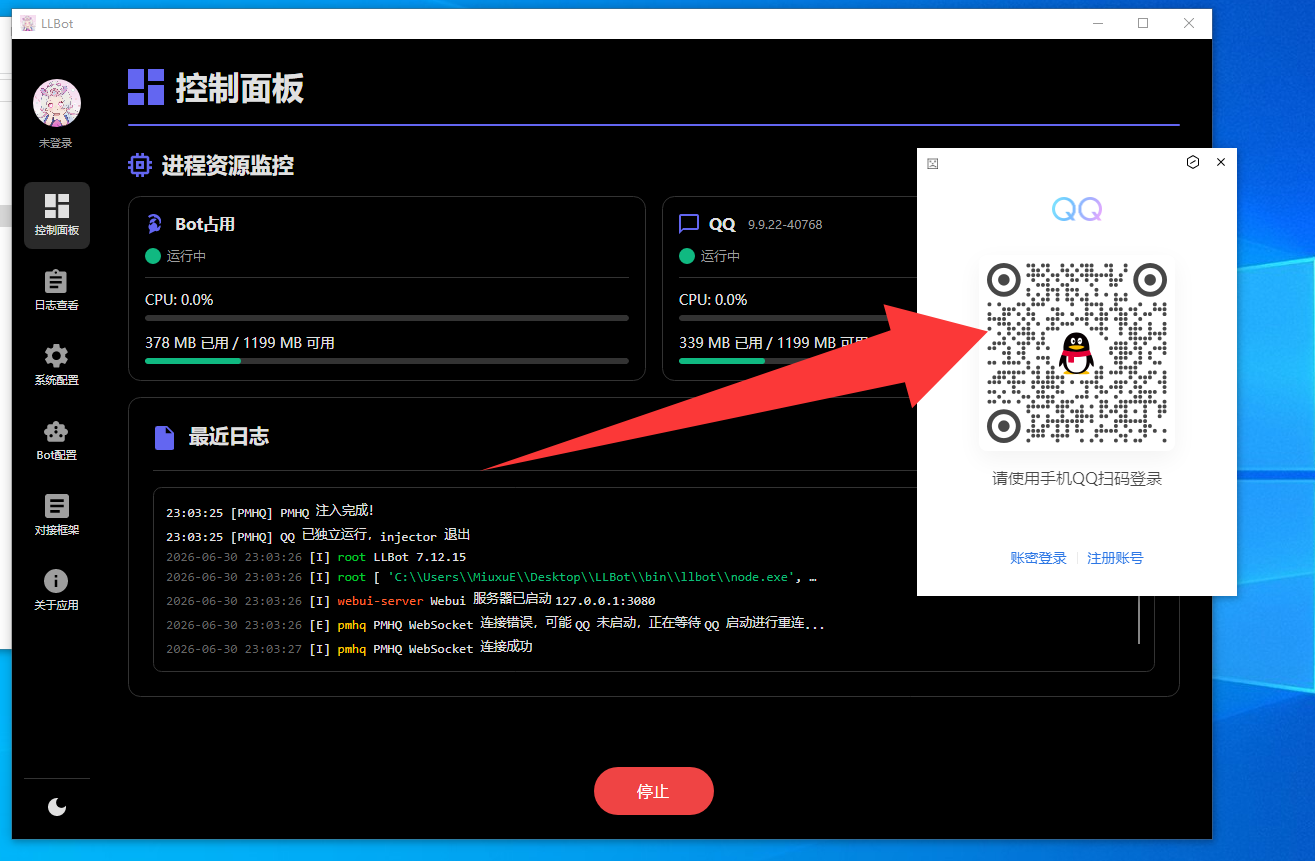Viewport: 1315px width, 861px height.
Task: Click the "Webui 服务器已启动" log line
Action: [x=410, y=600]
